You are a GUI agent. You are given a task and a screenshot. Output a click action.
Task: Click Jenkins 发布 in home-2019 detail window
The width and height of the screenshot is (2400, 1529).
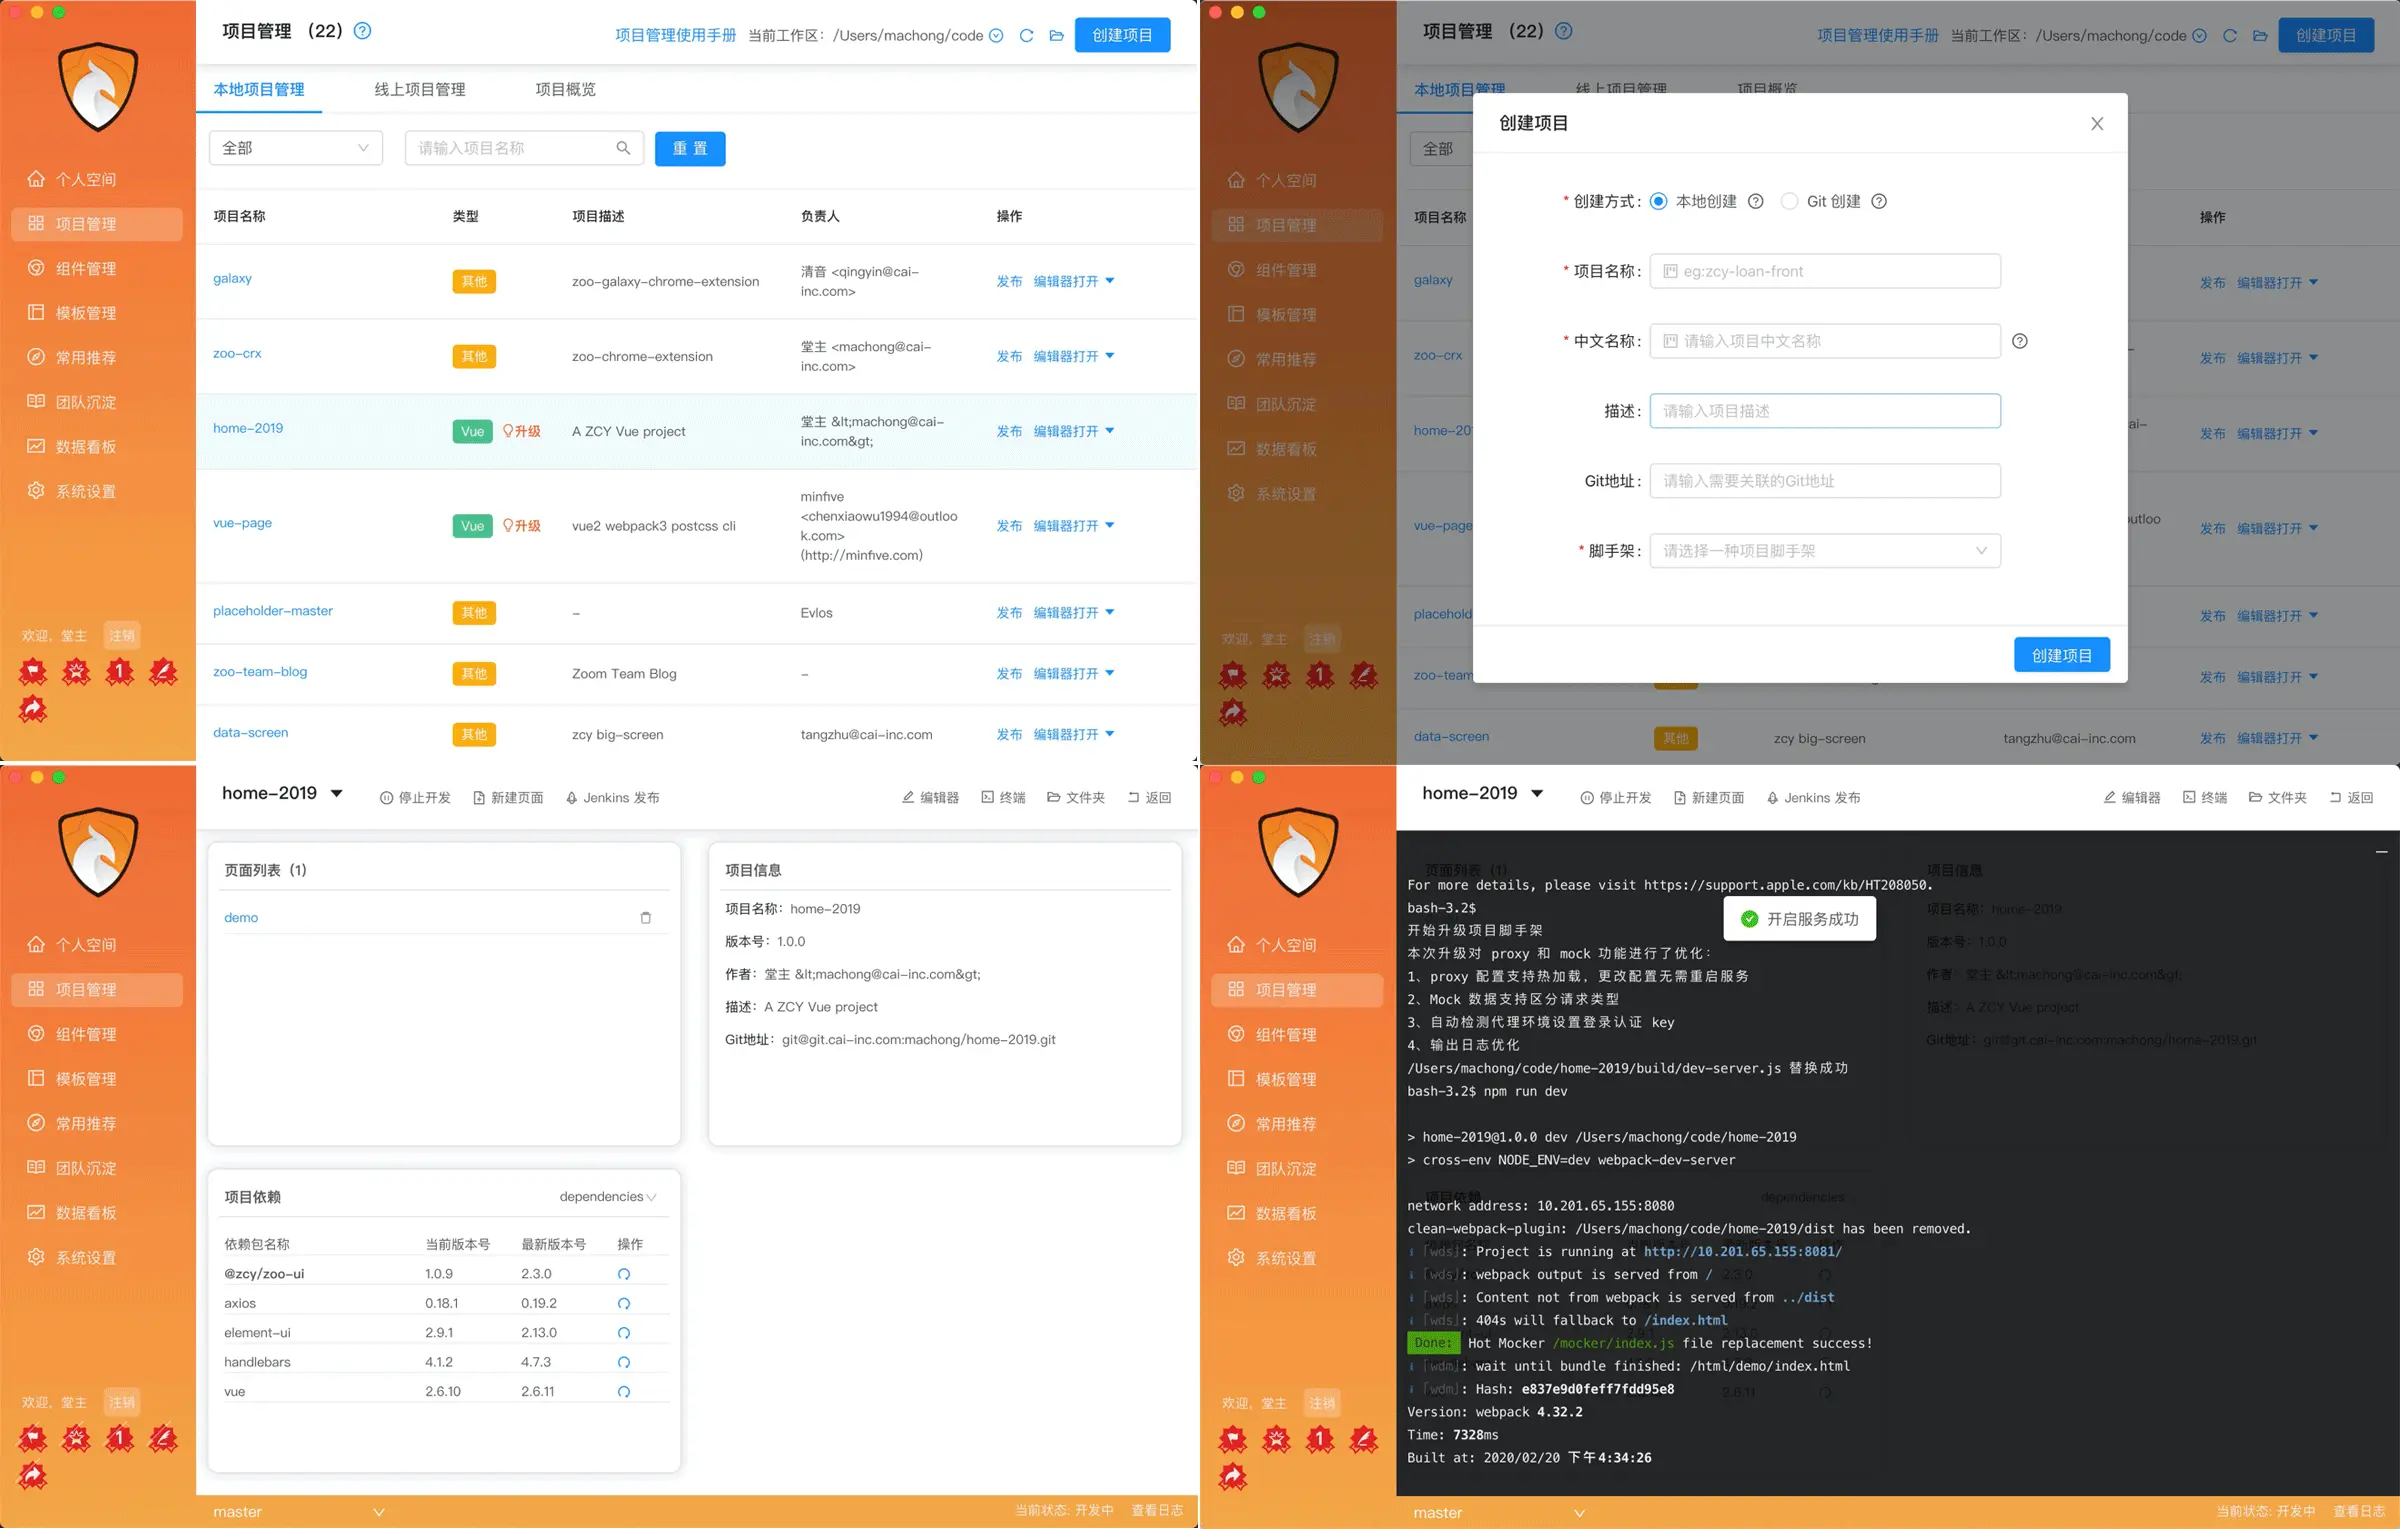[612, 798]
